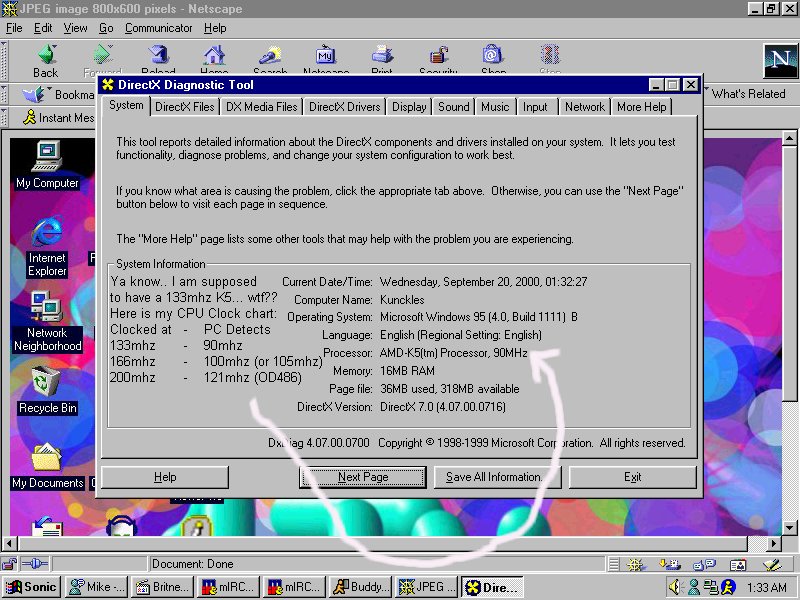Switch to the DirectX Files tab
The width and height of the screenshot is (800, 600).
tap(184, 107)
